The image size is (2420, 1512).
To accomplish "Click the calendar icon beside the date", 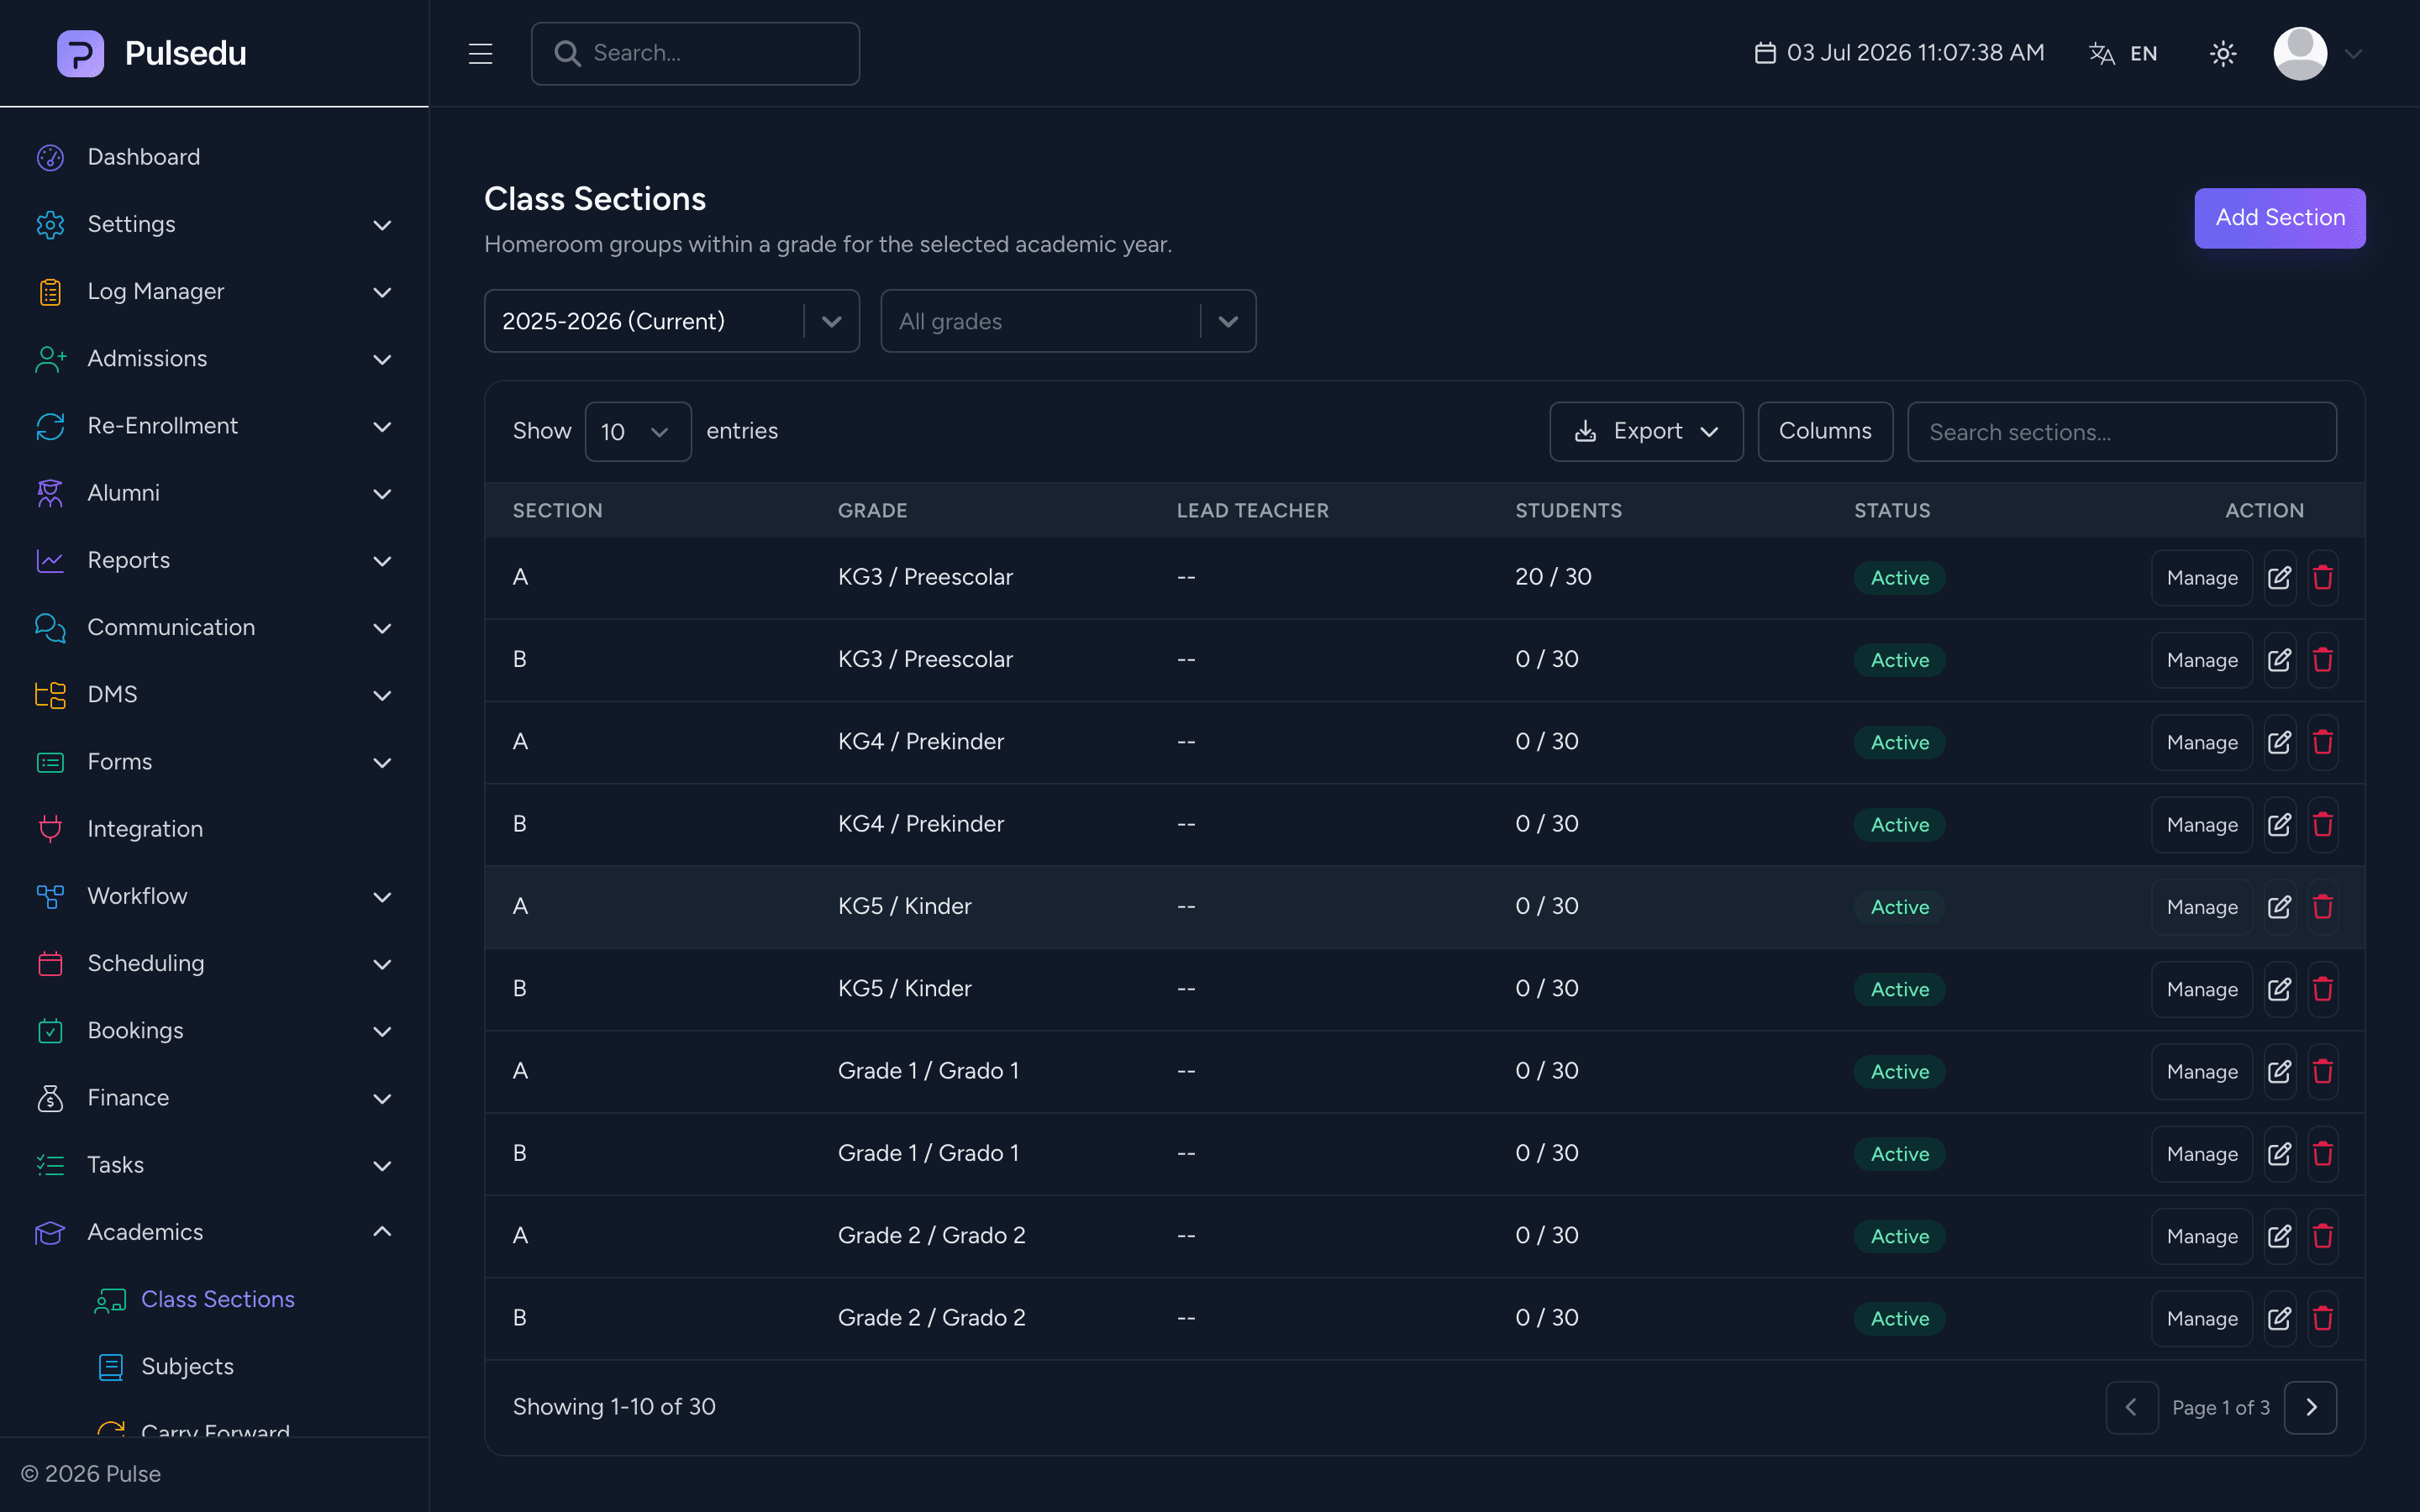I will [1765, 53].
